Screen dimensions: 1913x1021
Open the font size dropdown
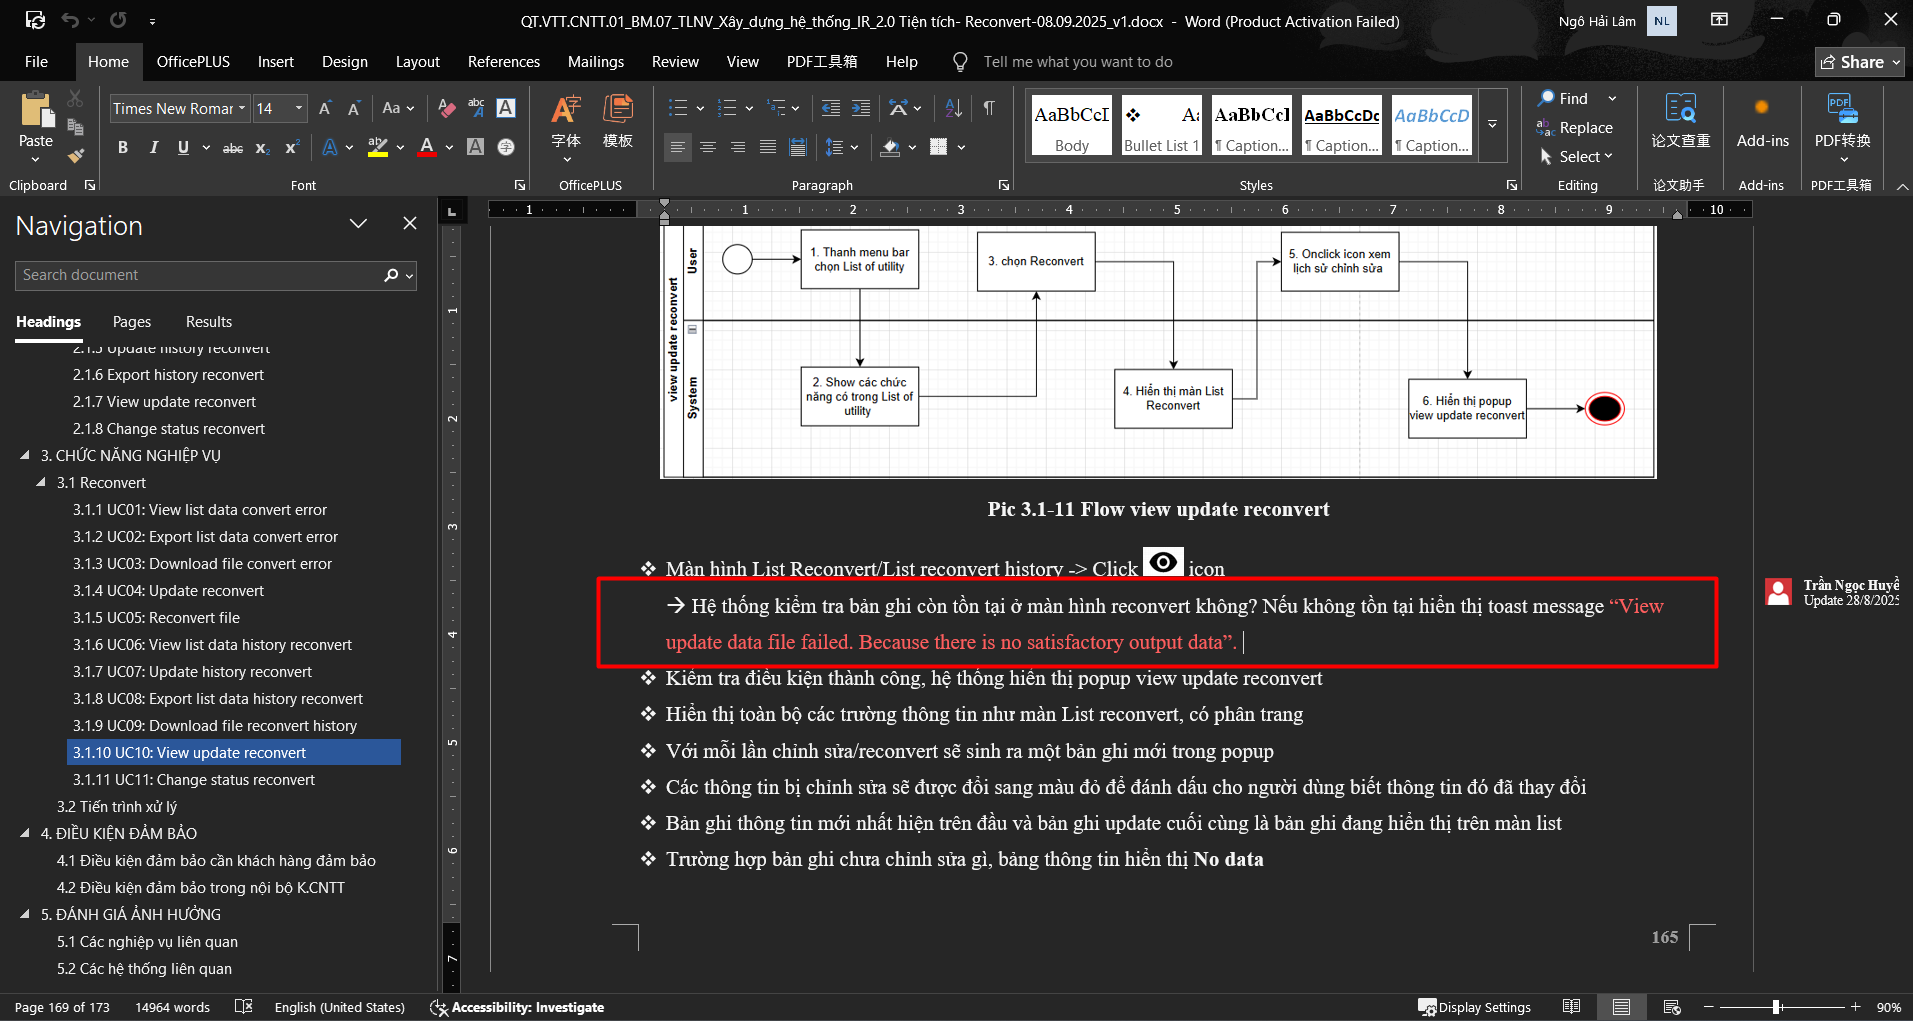298,108
